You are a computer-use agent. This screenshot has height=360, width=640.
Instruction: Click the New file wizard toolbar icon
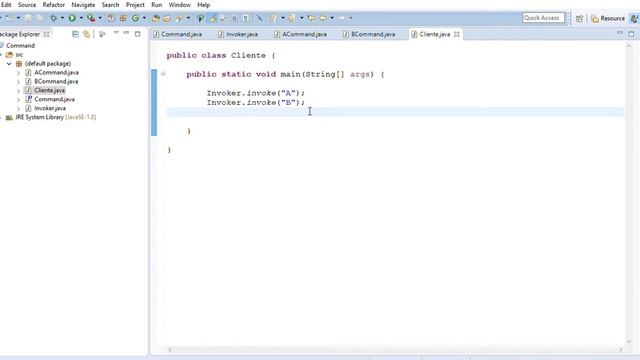click(9, 18)
